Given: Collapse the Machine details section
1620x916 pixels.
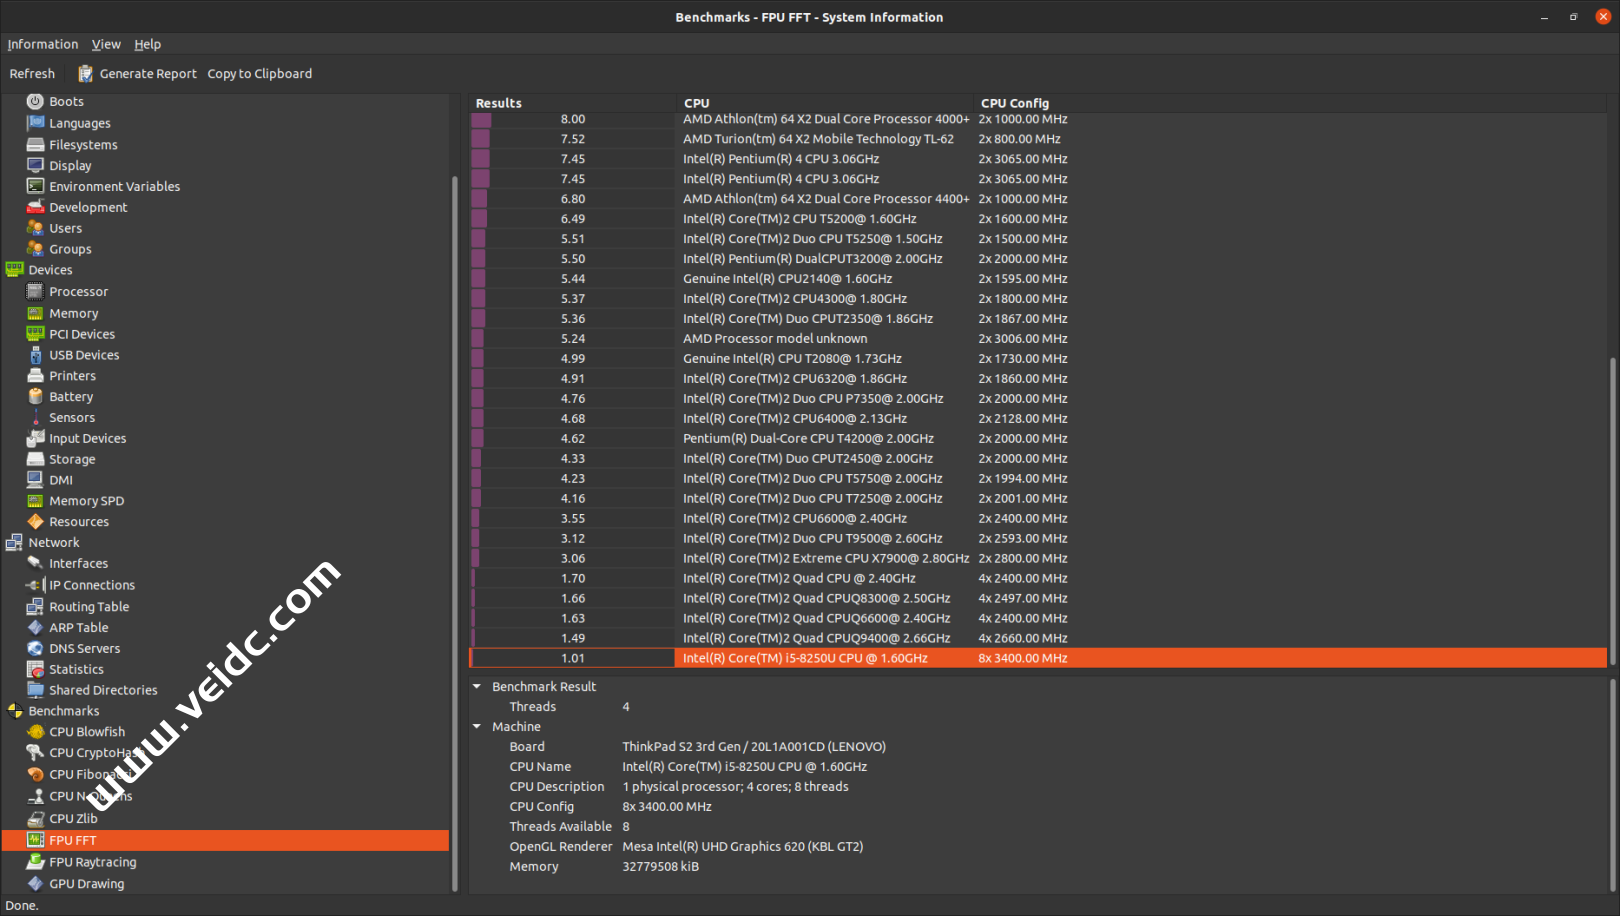Looking at the screenshot, I should tap(477, 727).
